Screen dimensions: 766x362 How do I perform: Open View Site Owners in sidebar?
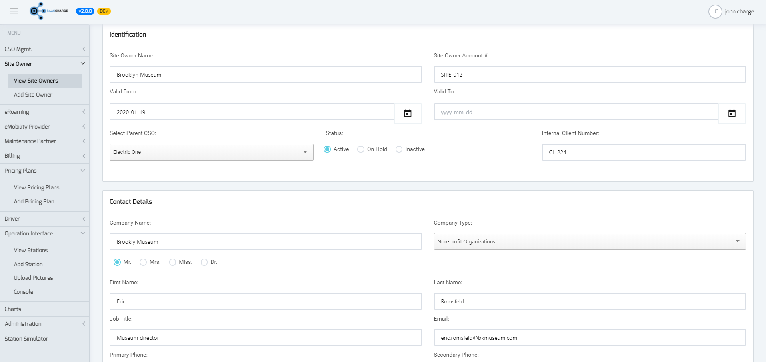point(45,81)
